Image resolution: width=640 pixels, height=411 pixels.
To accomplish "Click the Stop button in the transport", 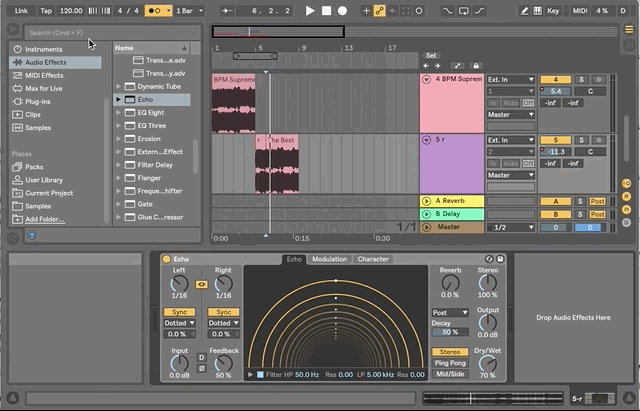I will pyautogui.click(x=326, y=10).
